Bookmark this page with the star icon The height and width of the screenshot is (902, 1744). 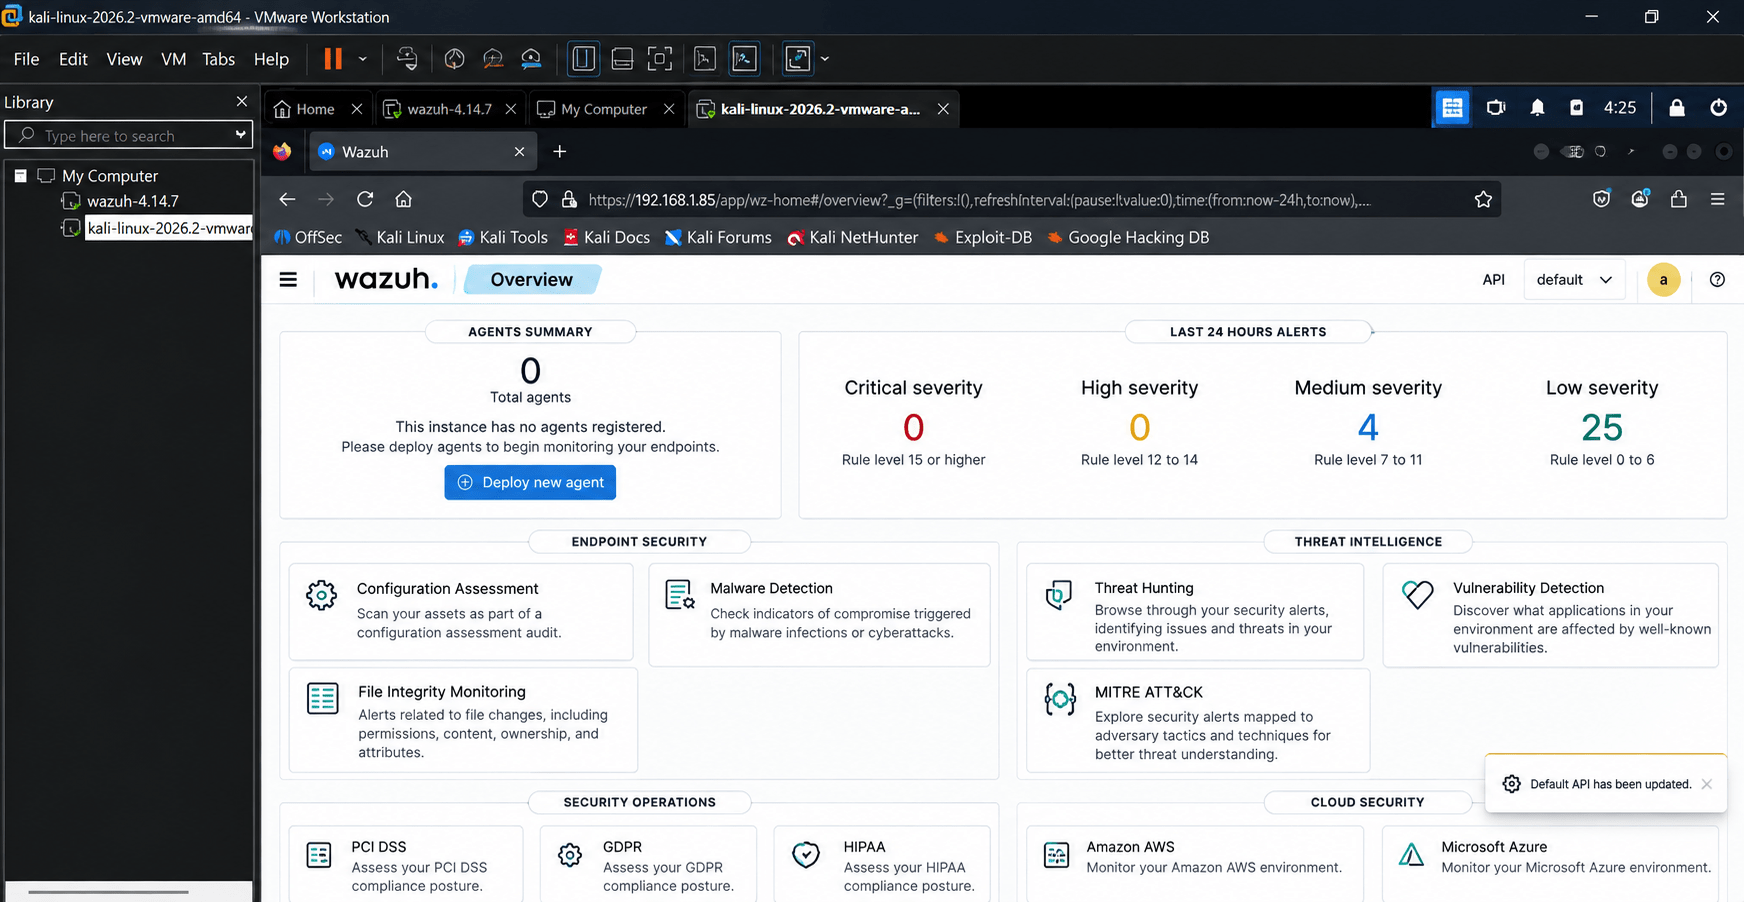pyautogui.click(x=1483, y=199)
